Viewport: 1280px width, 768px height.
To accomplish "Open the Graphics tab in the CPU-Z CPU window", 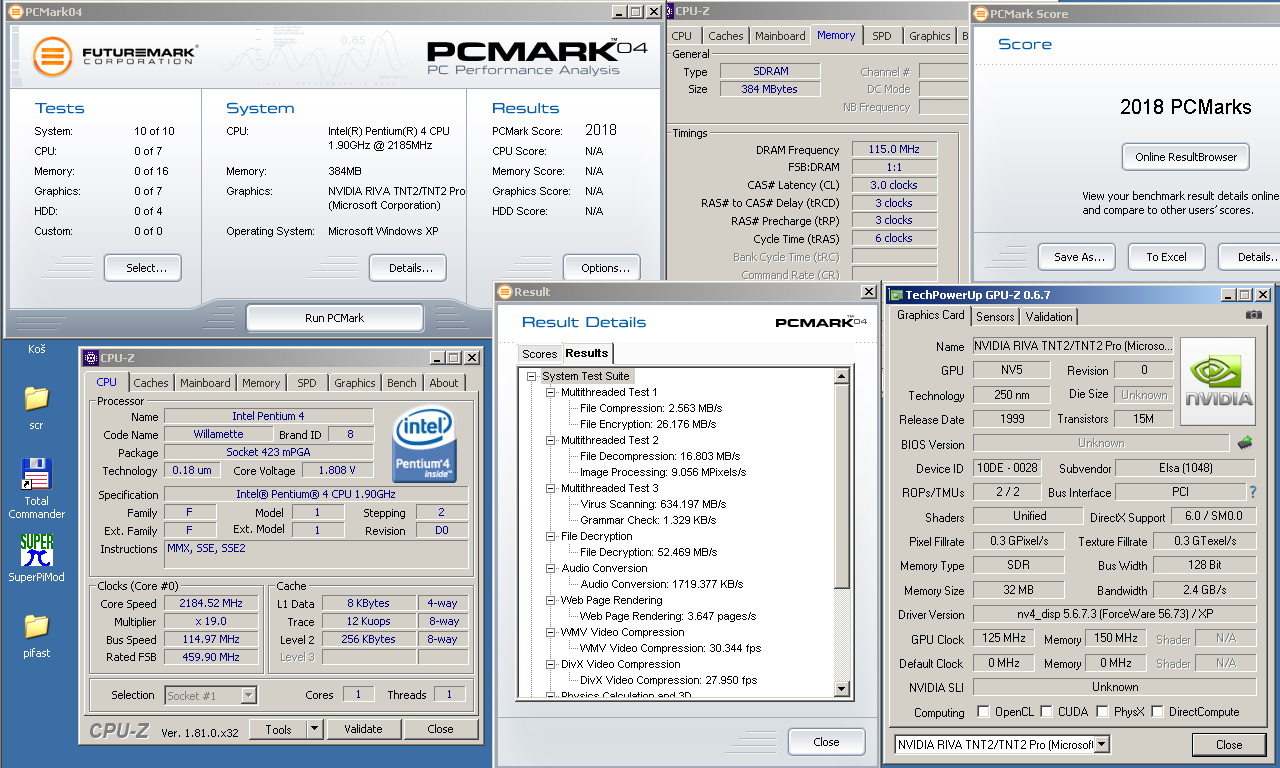I will coord(354,383).
